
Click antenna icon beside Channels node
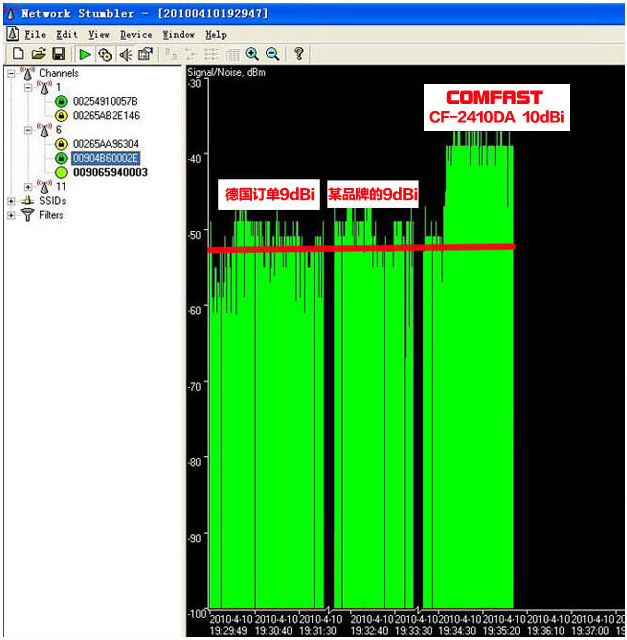28,73
